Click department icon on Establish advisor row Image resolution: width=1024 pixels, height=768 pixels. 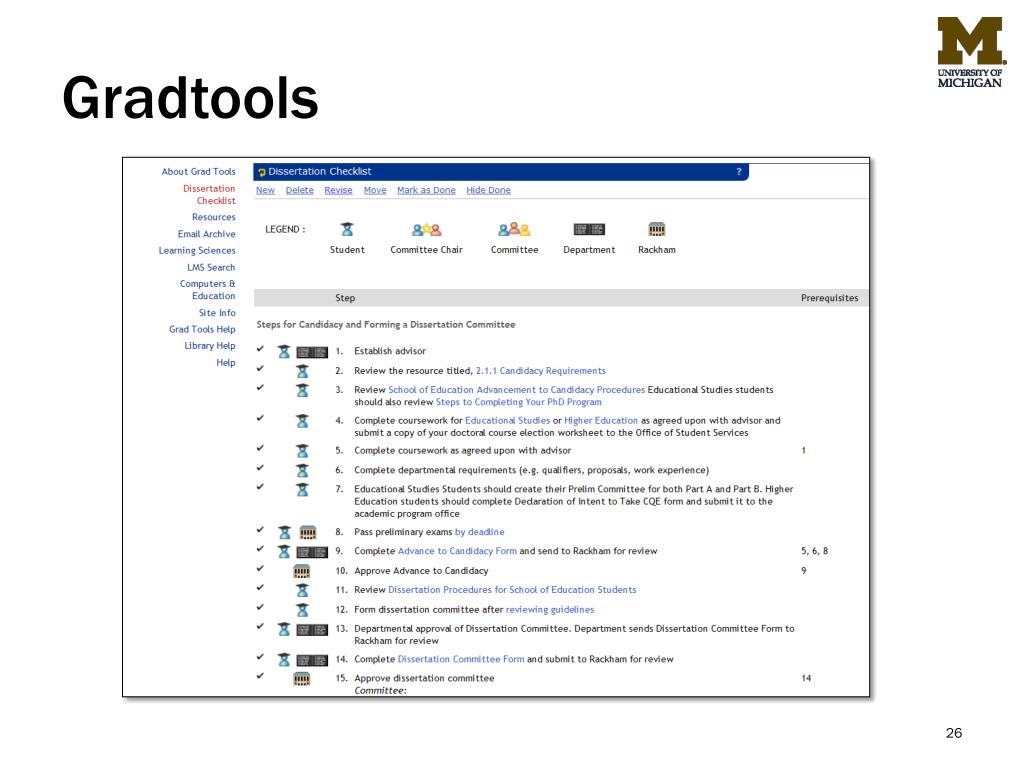(312, 353)
